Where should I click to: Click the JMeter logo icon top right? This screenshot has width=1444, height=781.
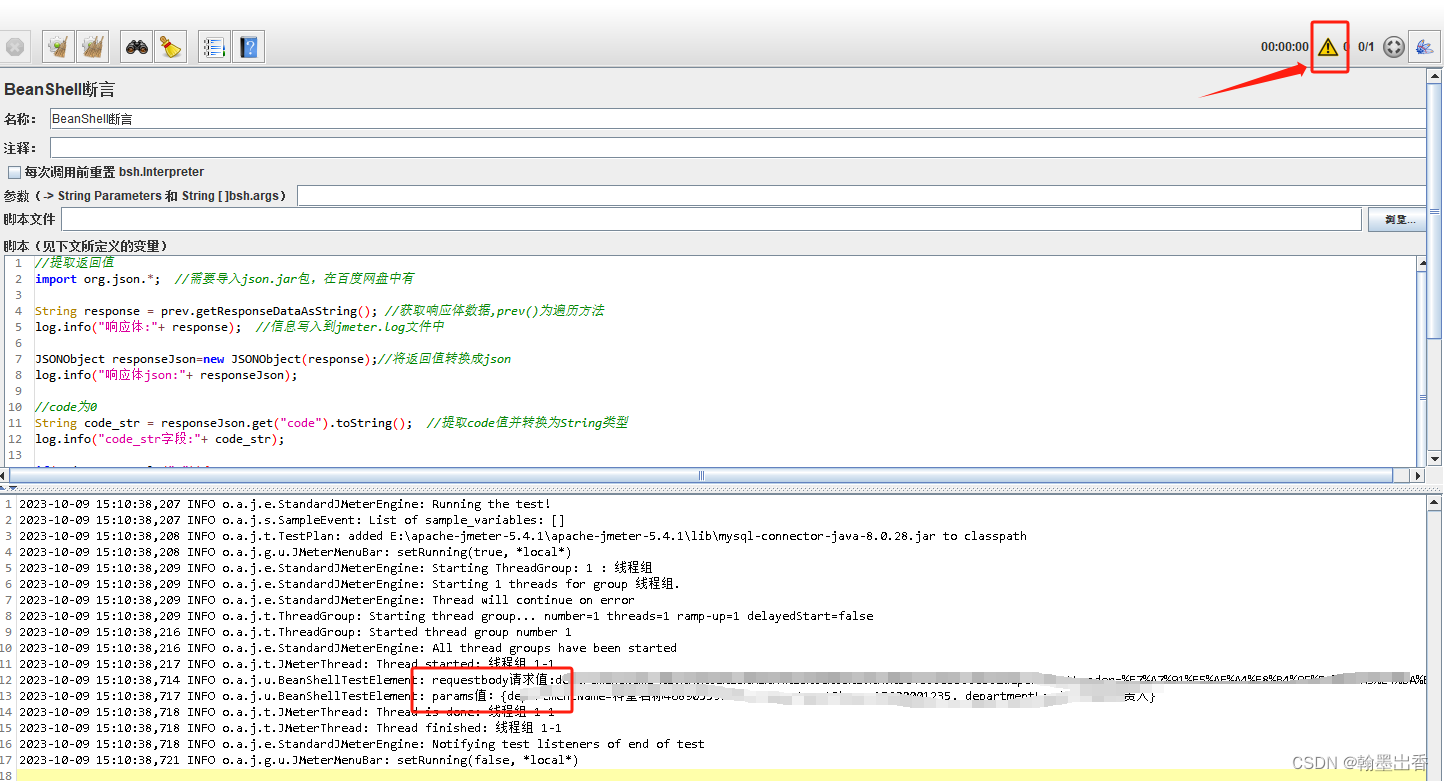tap(1424, 45)
